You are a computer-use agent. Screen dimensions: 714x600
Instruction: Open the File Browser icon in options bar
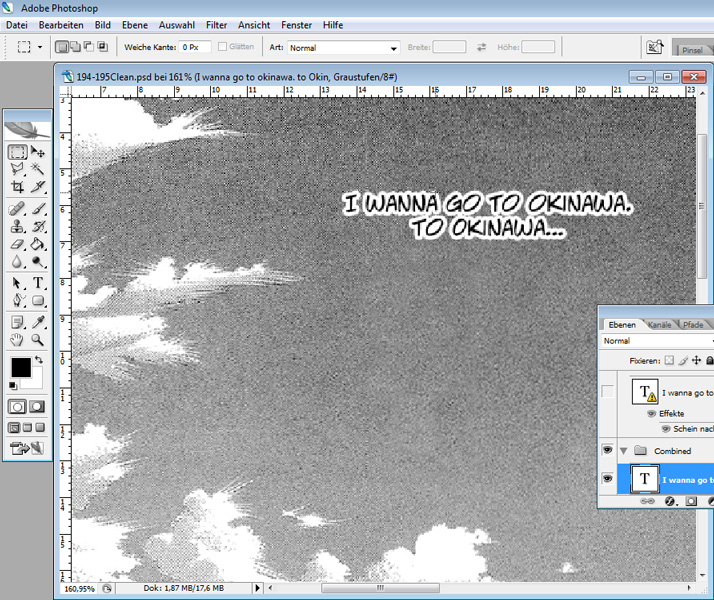pyautogui.click(x=655, y=47)
